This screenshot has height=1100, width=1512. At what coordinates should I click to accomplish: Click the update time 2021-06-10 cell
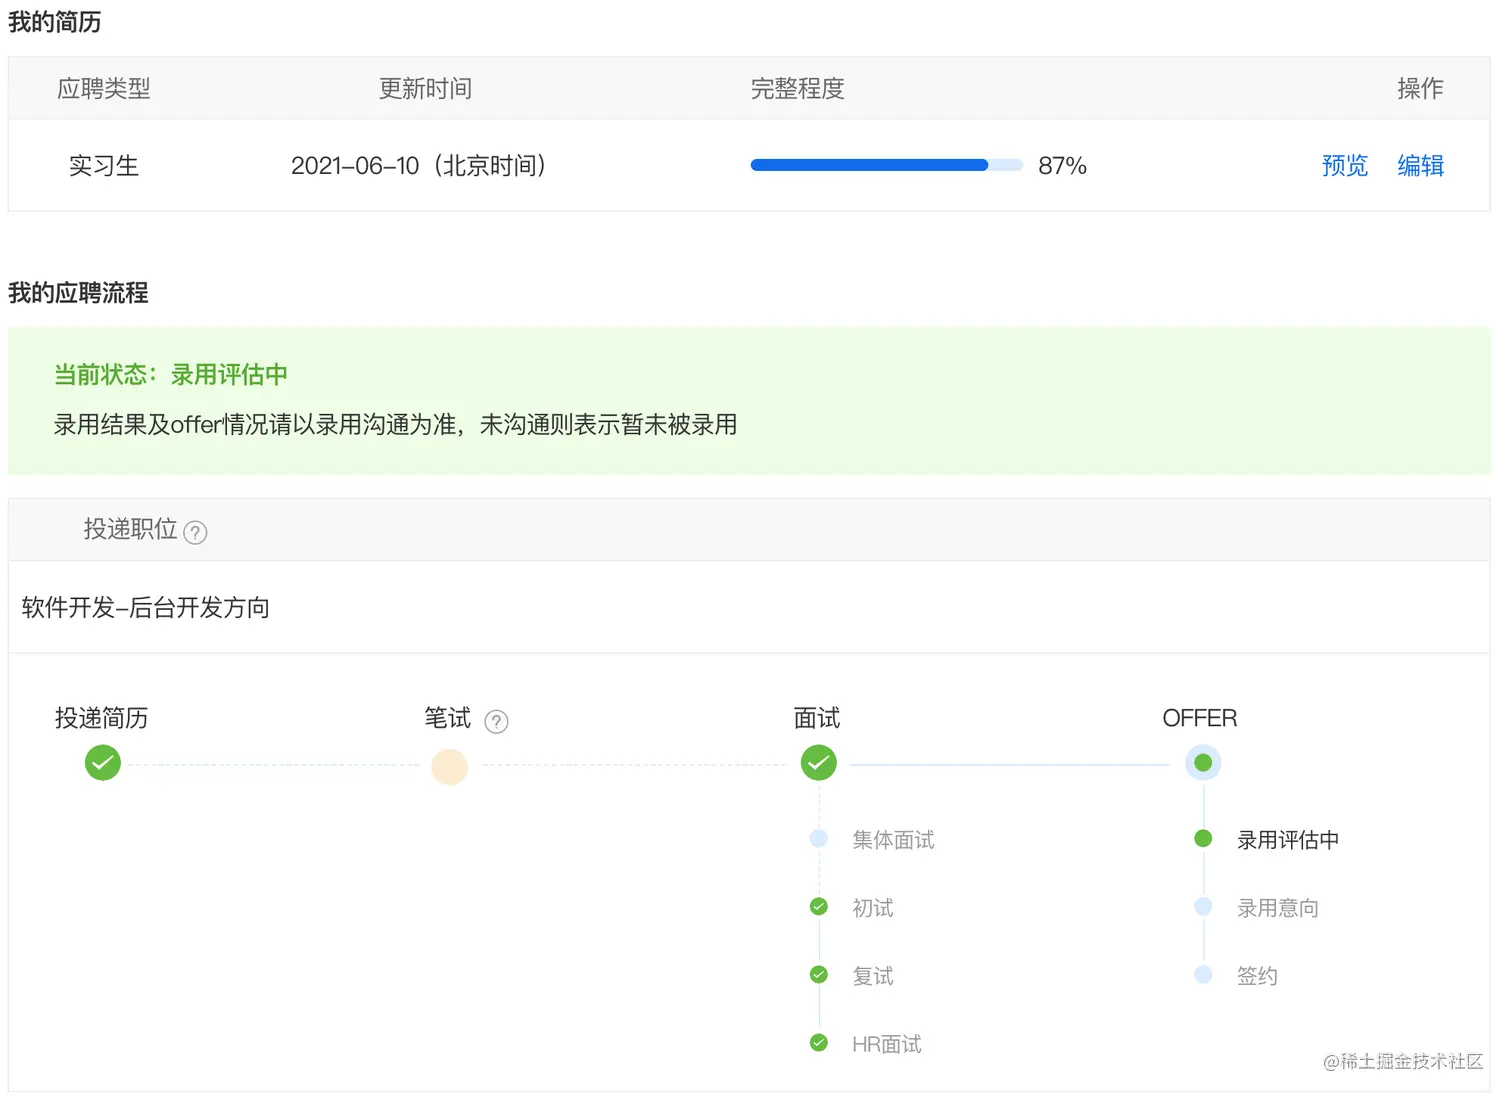point(418,166)
